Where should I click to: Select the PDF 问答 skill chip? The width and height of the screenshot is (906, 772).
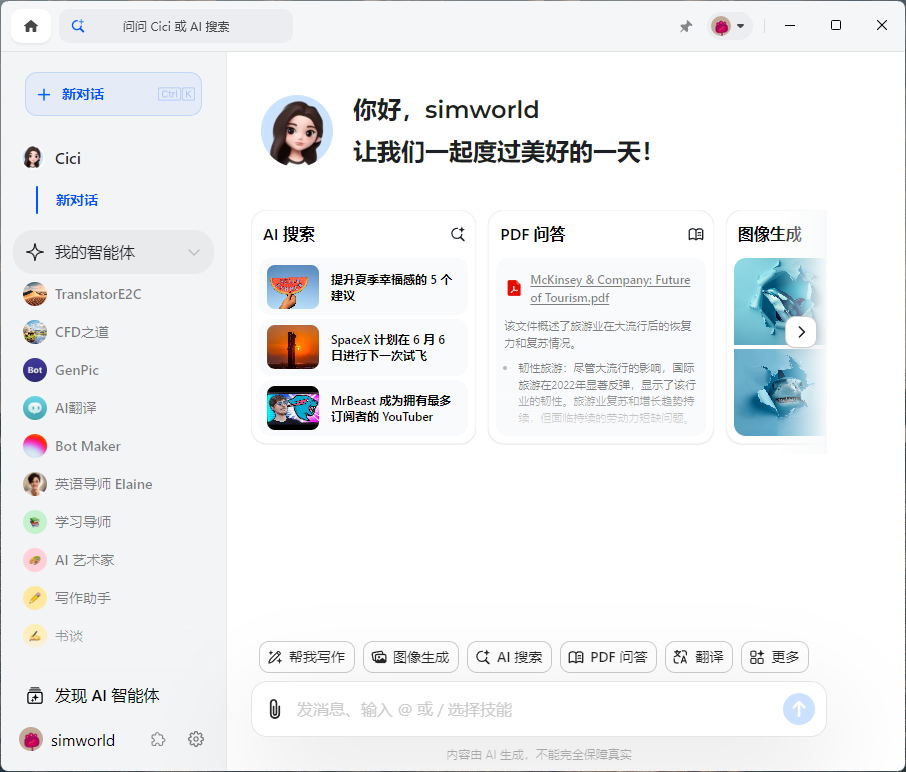pyautogui.click(x=608, y=657)
